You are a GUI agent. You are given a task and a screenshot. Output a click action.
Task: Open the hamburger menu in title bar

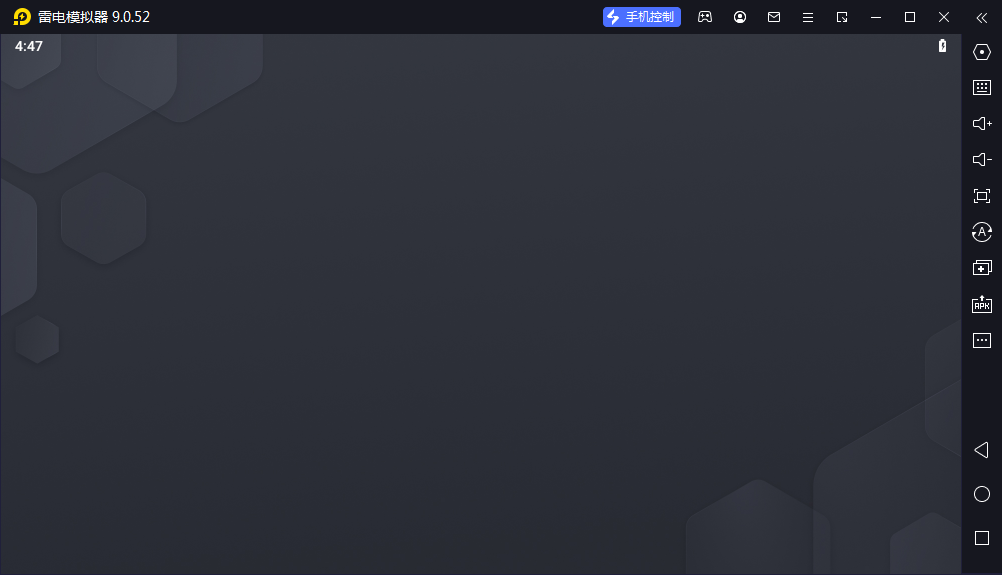[808, 17]
